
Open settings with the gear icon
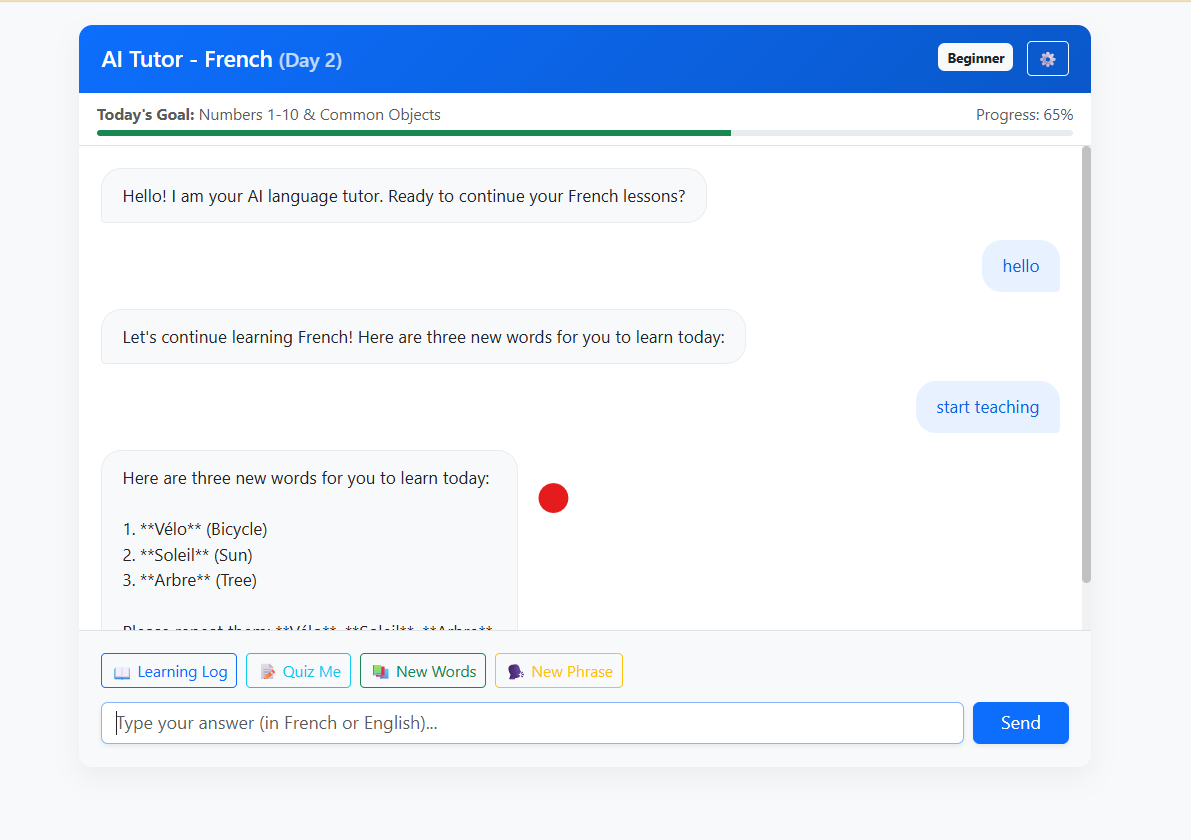click(x=1047, y=58)
